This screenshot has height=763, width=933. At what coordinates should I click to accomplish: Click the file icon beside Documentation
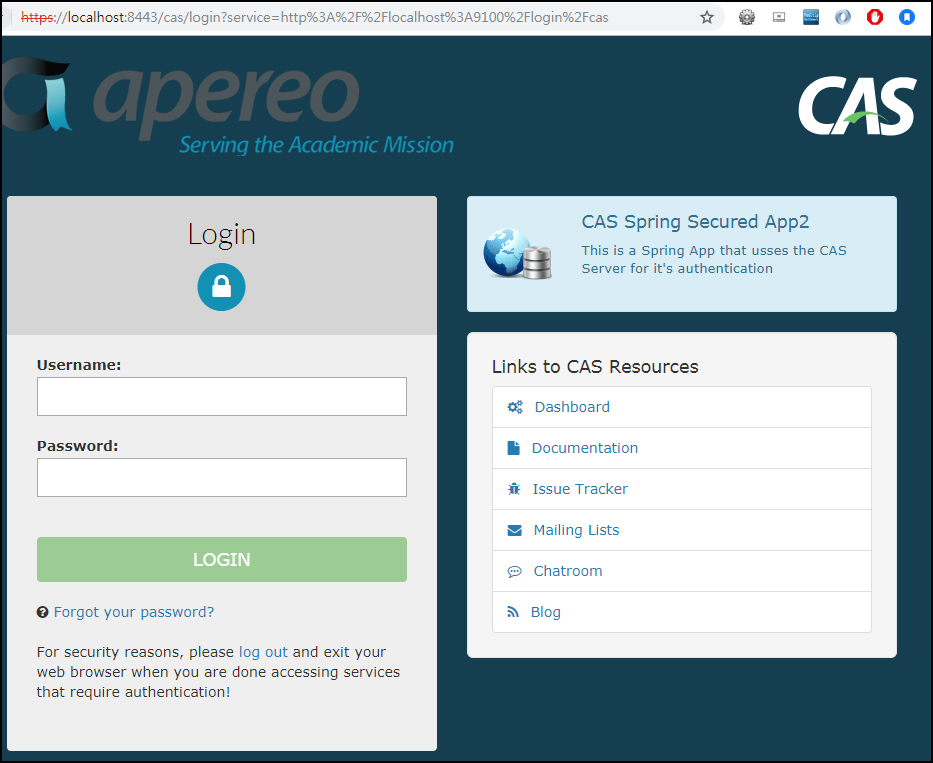pyautogui.click(x=513, y=448)
